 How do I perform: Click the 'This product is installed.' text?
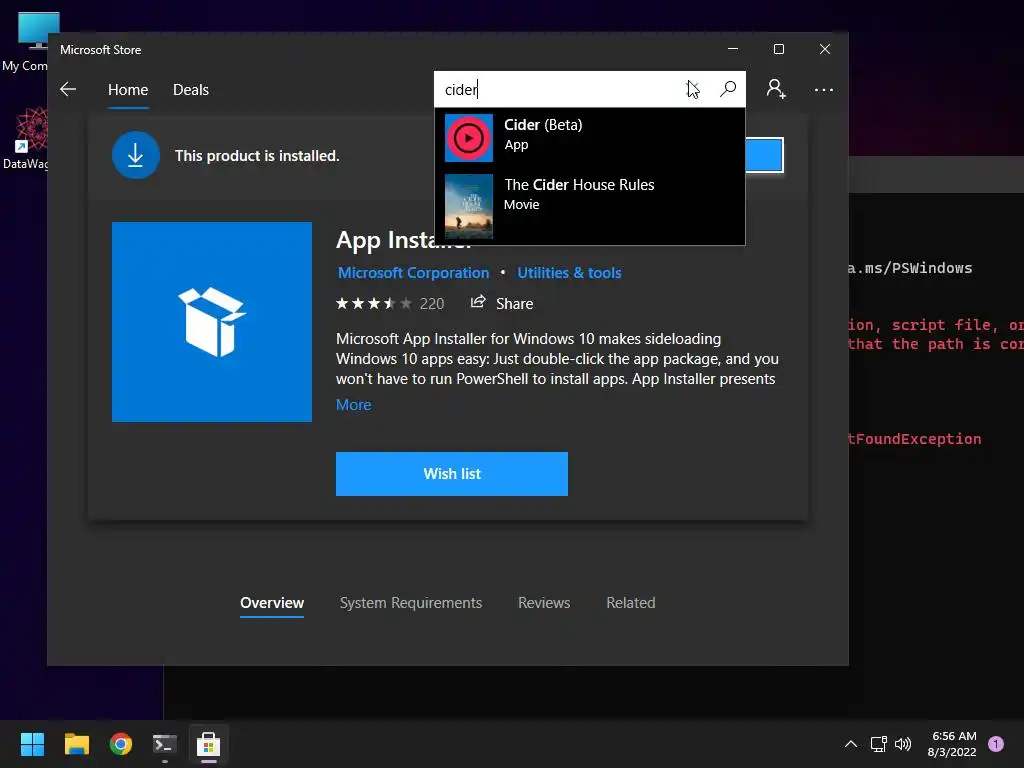[x=257, y=156]
